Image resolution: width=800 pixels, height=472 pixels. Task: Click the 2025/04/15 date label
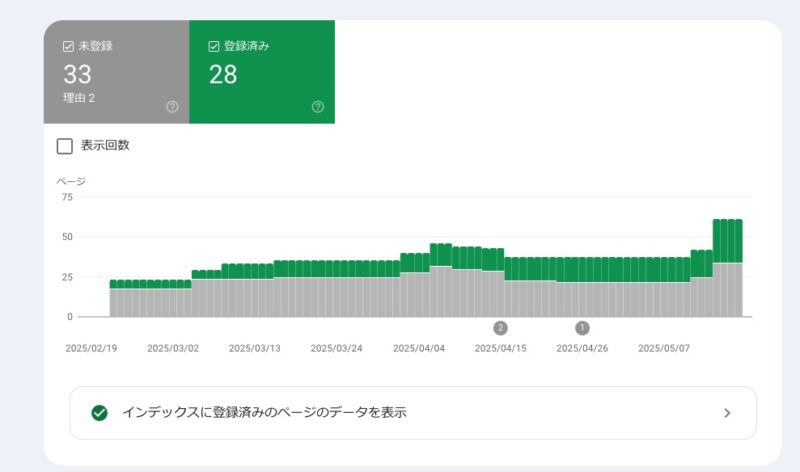point(501,348)
